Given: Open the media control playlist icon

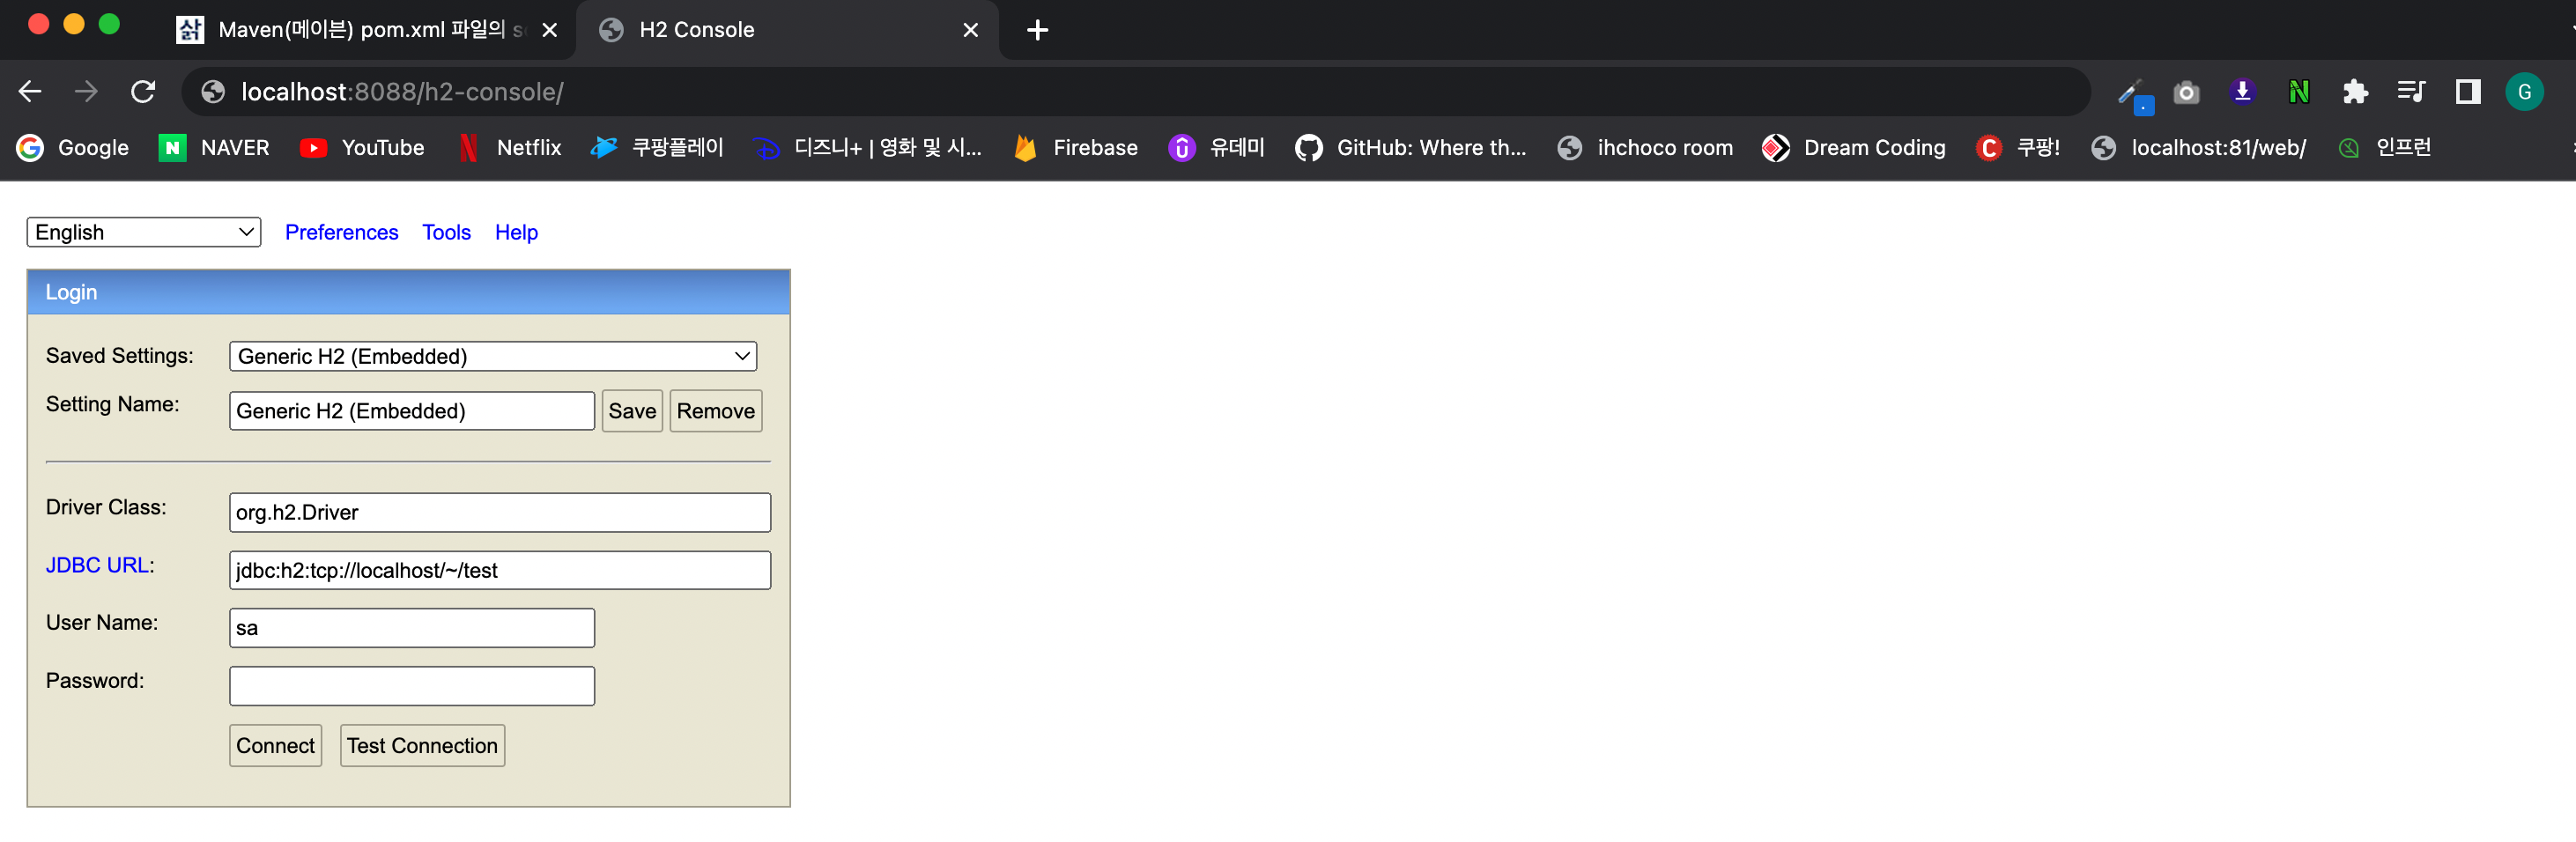Looking at the screenshot, I should [x=2411, y=92].
